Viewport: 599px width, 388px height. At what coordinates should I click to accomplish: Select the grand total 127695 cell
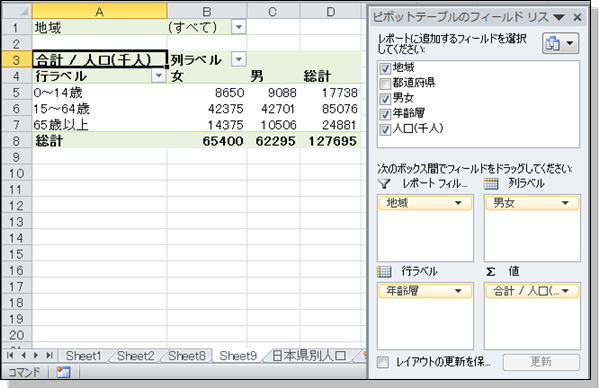pyautogui.click(x=331, y=141)
